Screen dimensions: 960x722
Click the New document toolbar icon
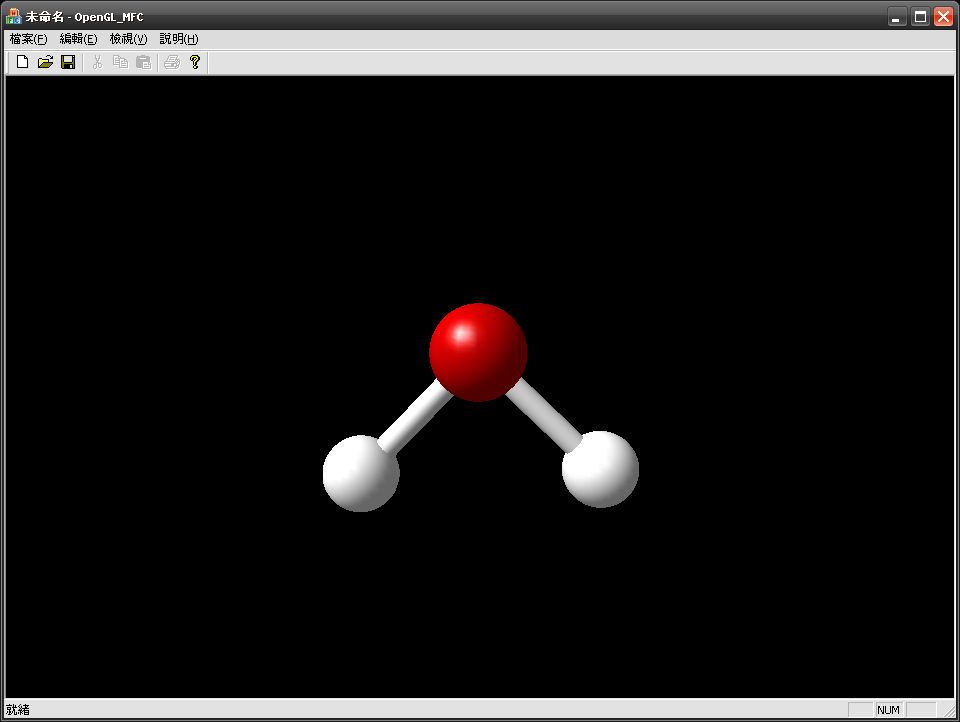(x=22, y=62)
